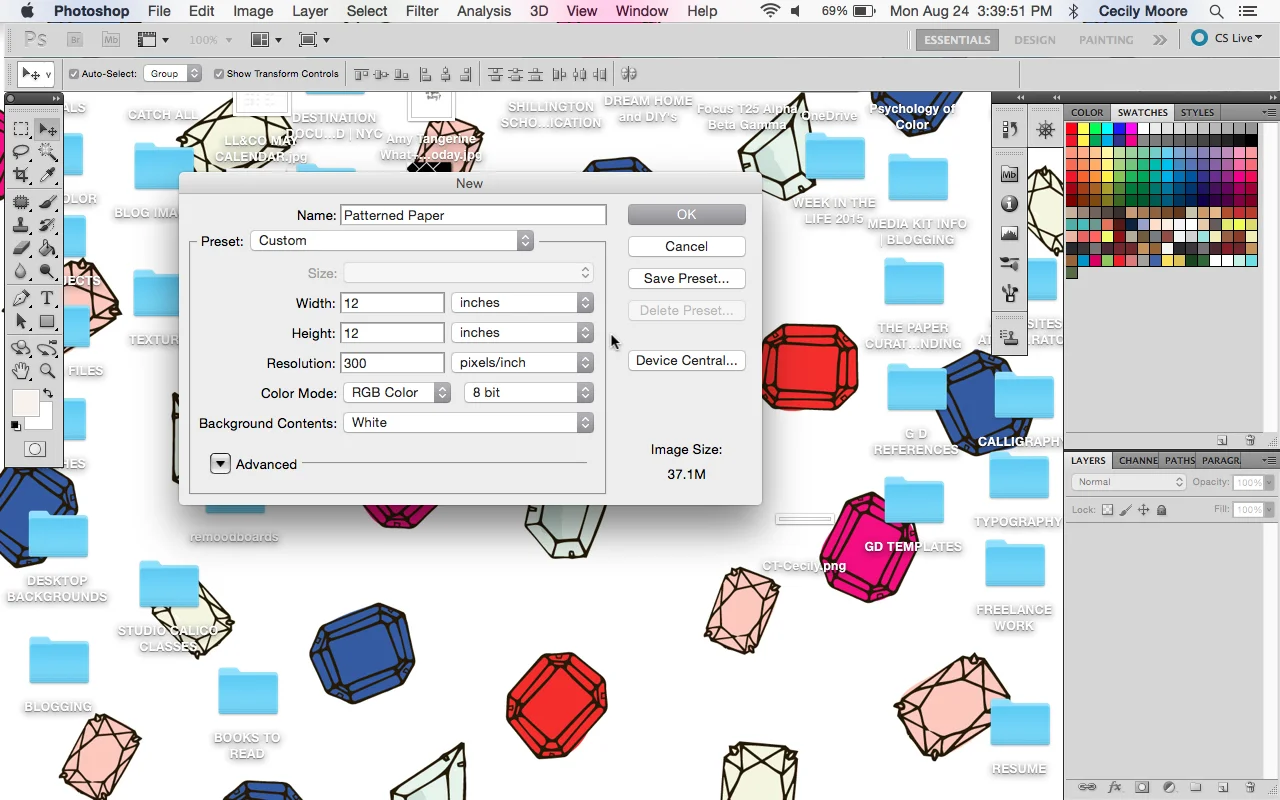Click the Device Central button

click(686, 361)
